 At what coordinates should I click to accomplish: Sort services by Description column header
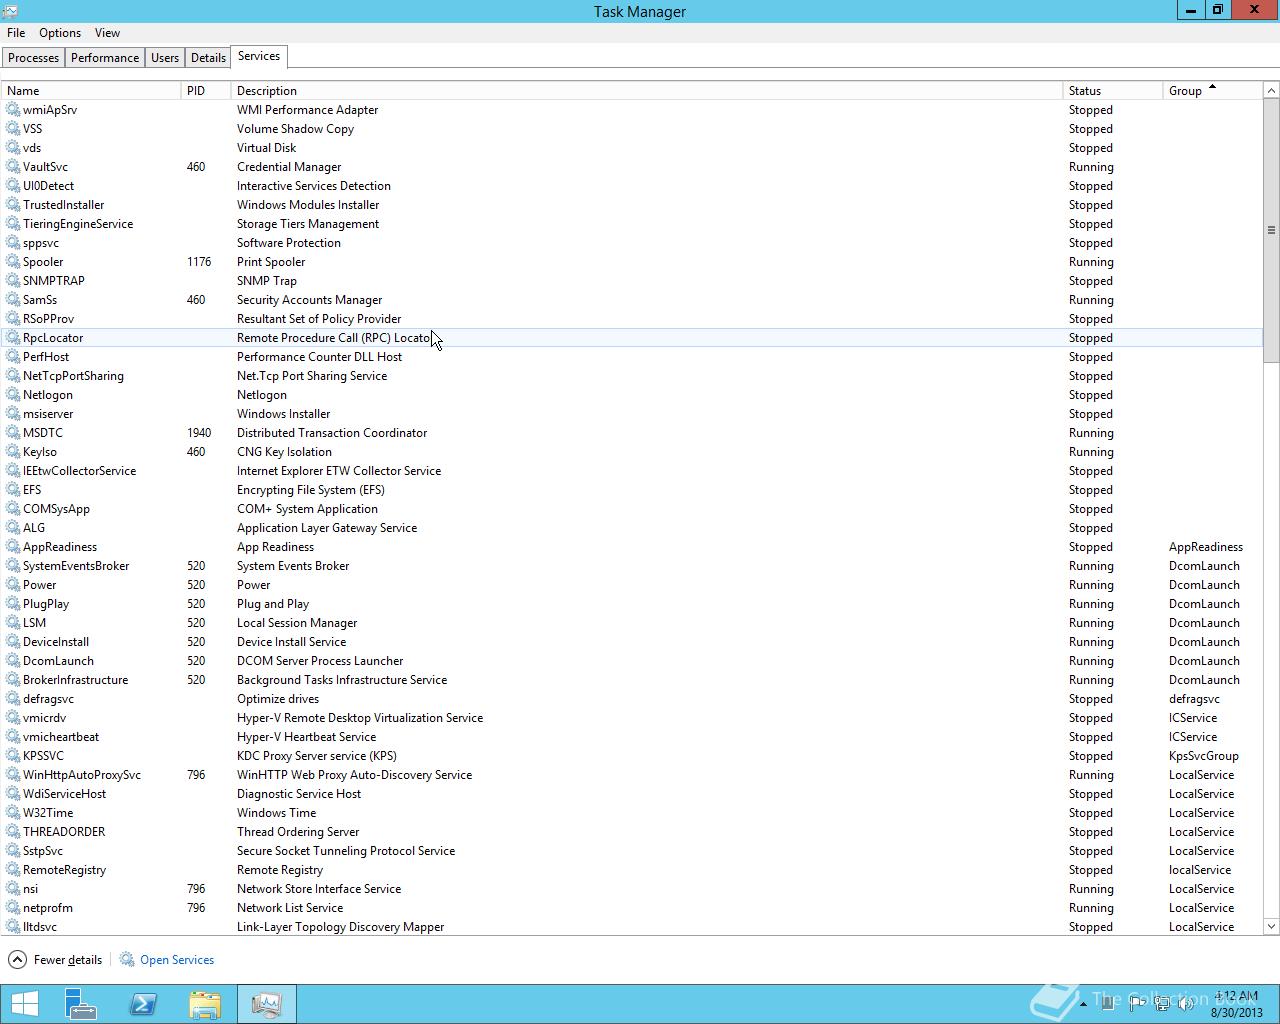coord(646,91)
